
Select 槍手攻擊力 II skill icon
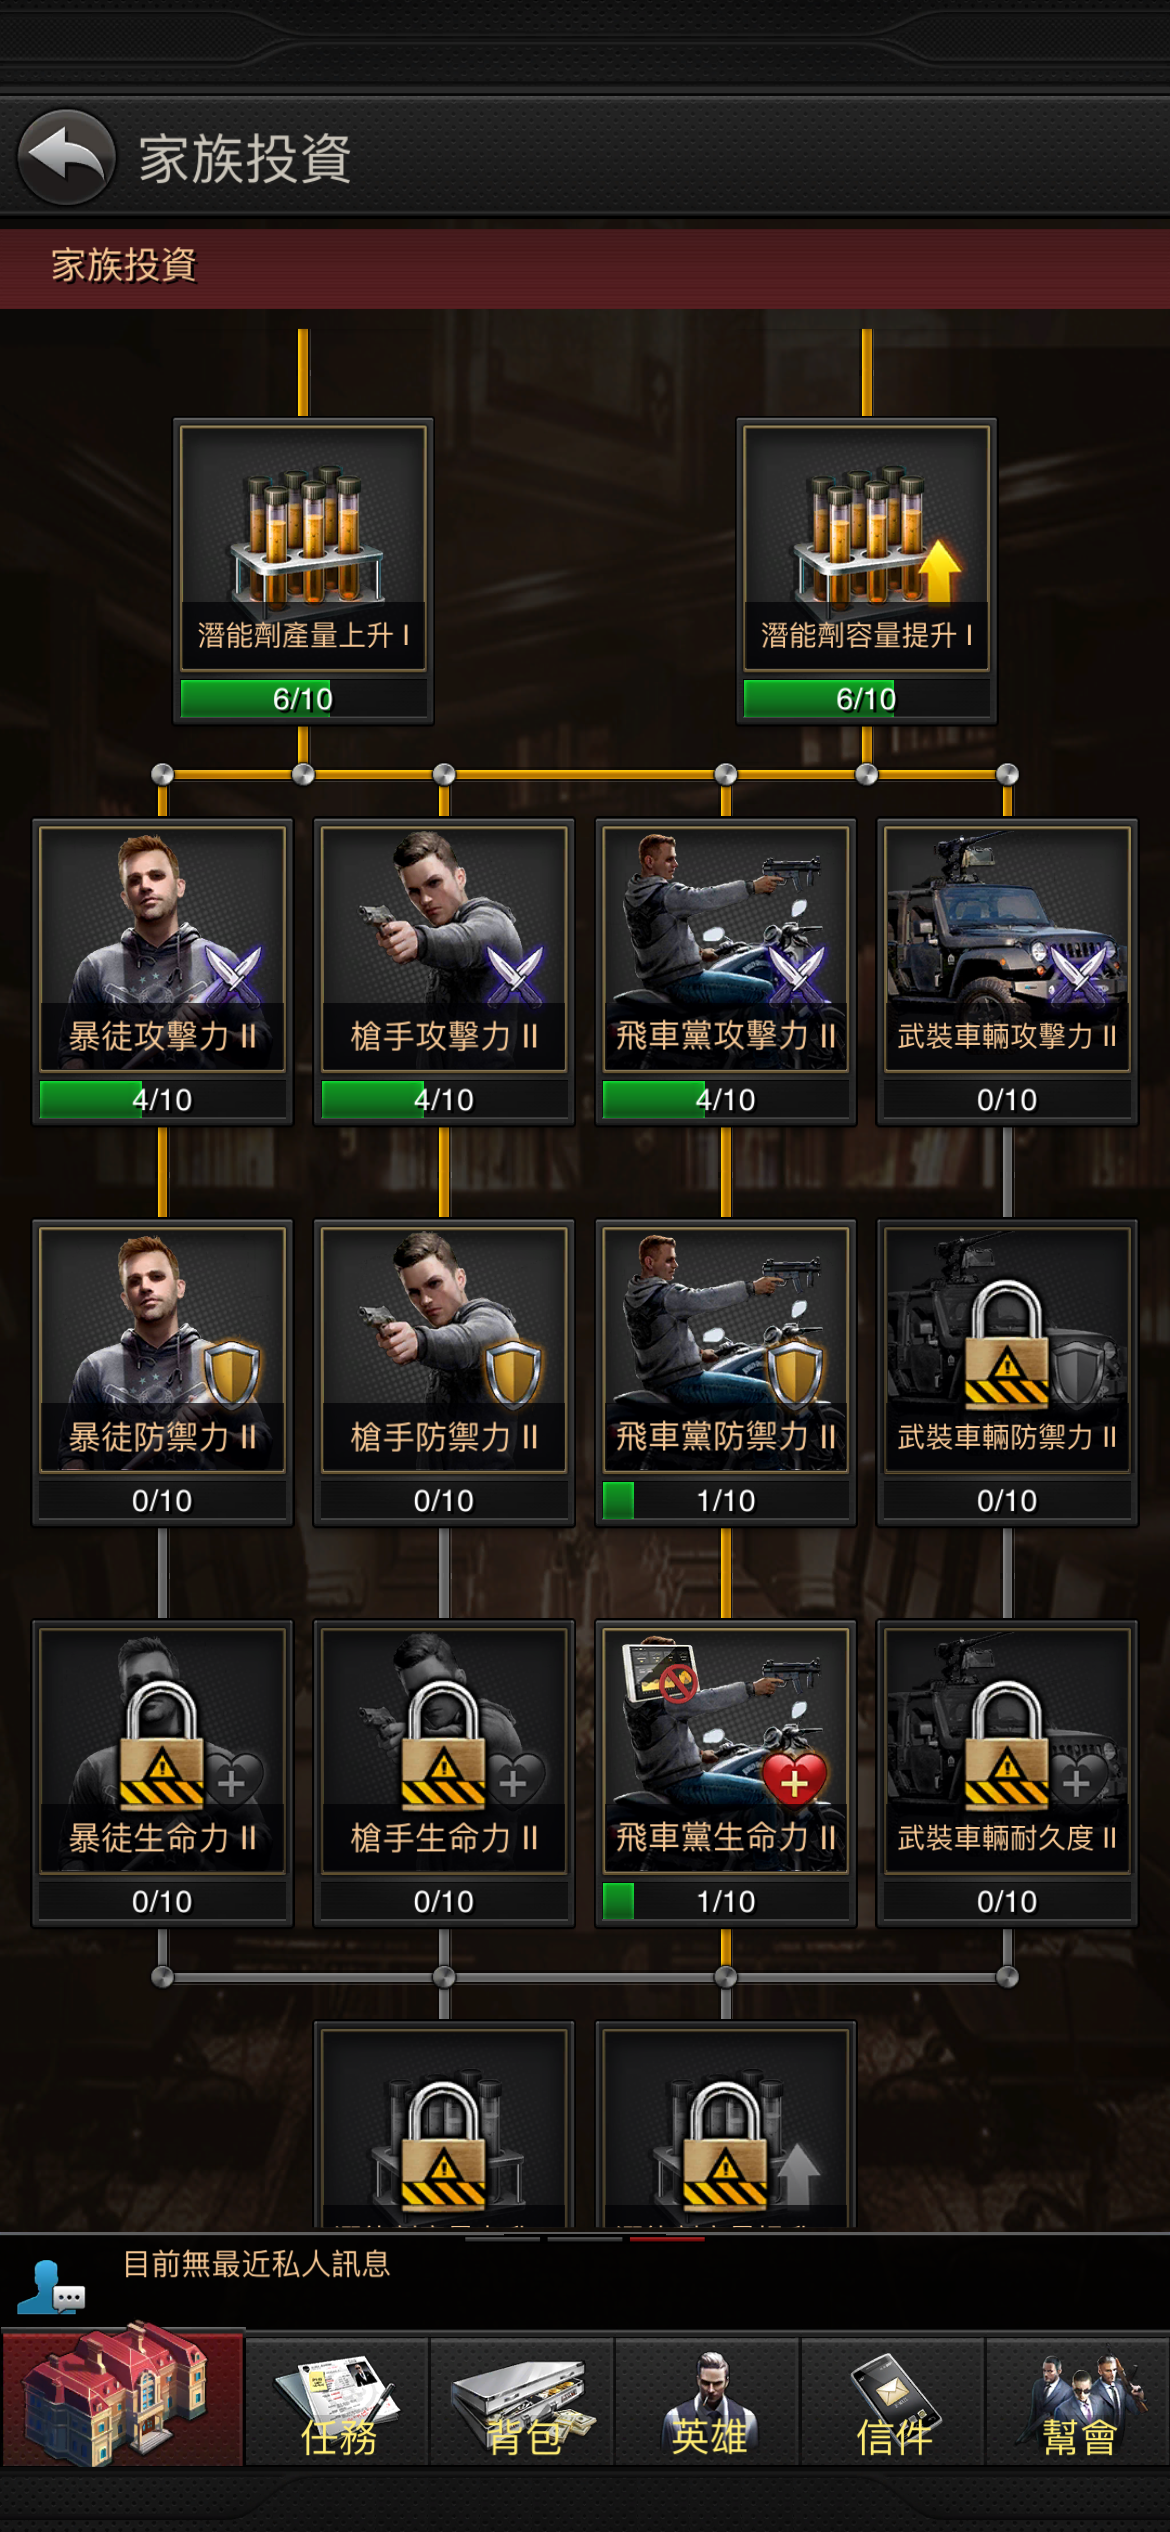click(x=444, y=948)
